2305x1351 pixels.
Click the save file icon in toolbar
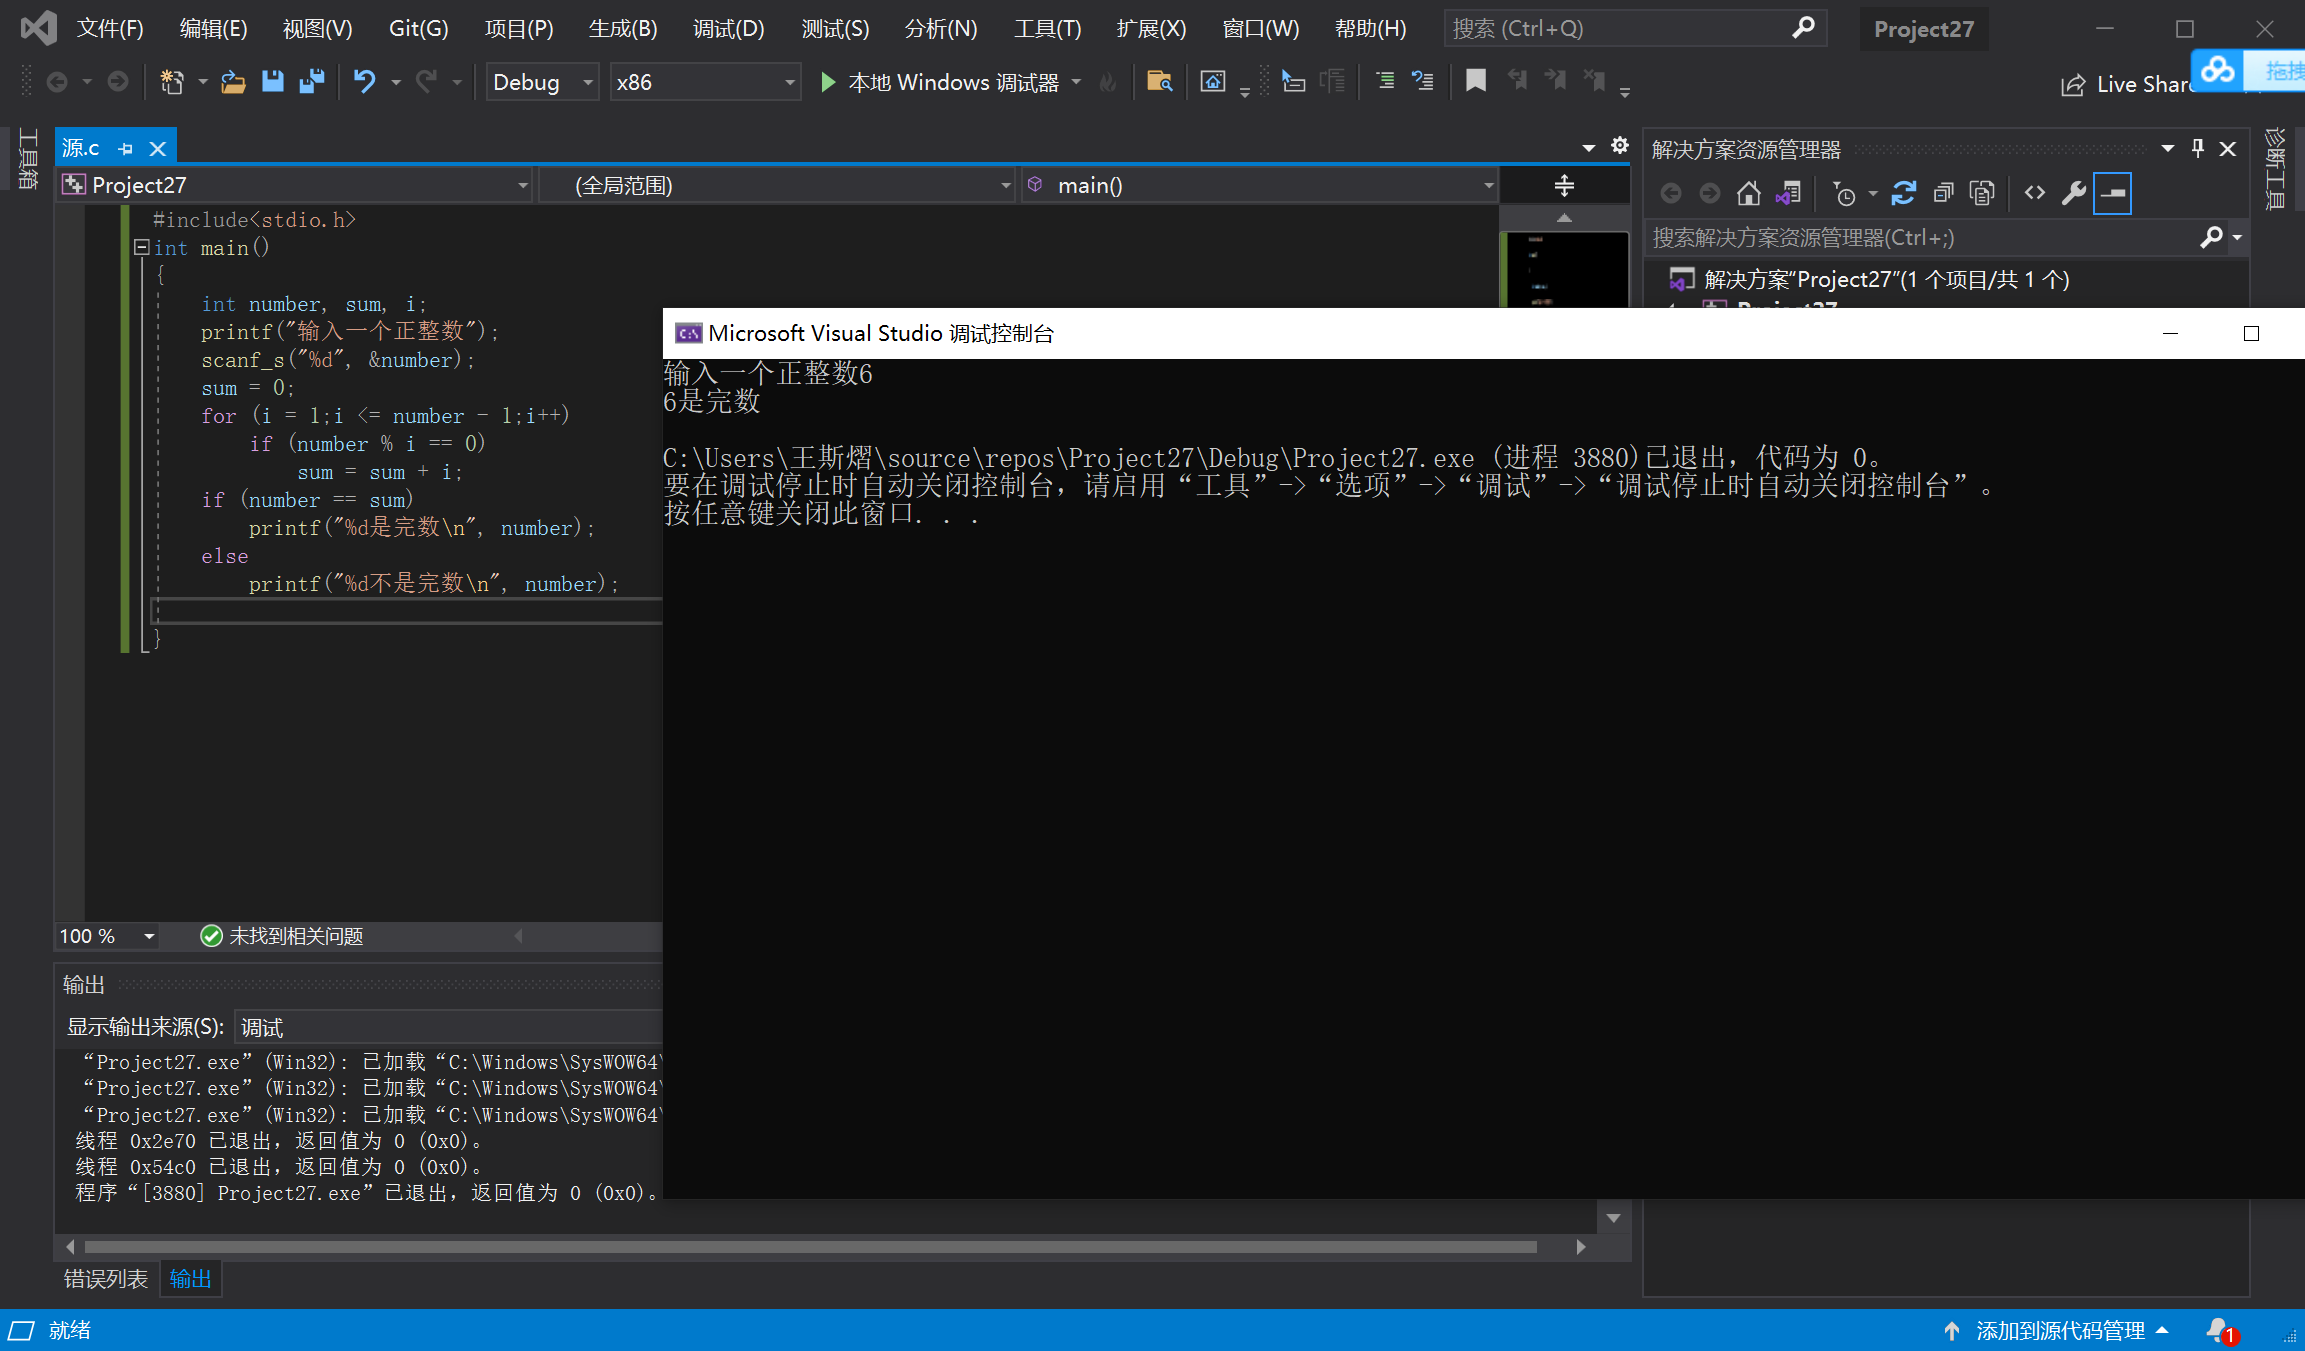[x=272, y=82]
